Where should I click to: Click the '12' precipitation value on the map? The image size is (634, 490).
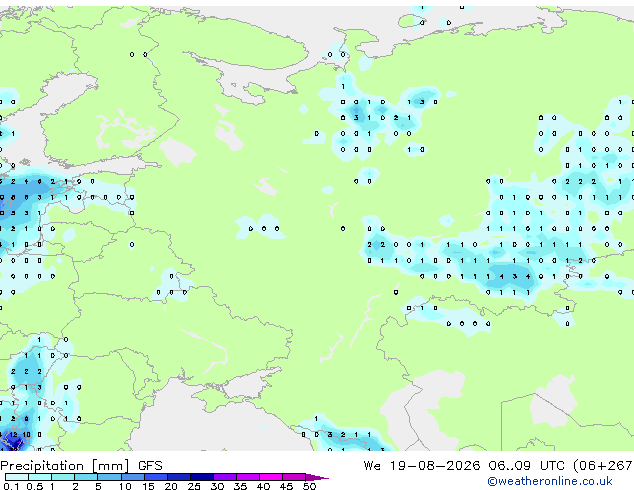pos(14,435)
